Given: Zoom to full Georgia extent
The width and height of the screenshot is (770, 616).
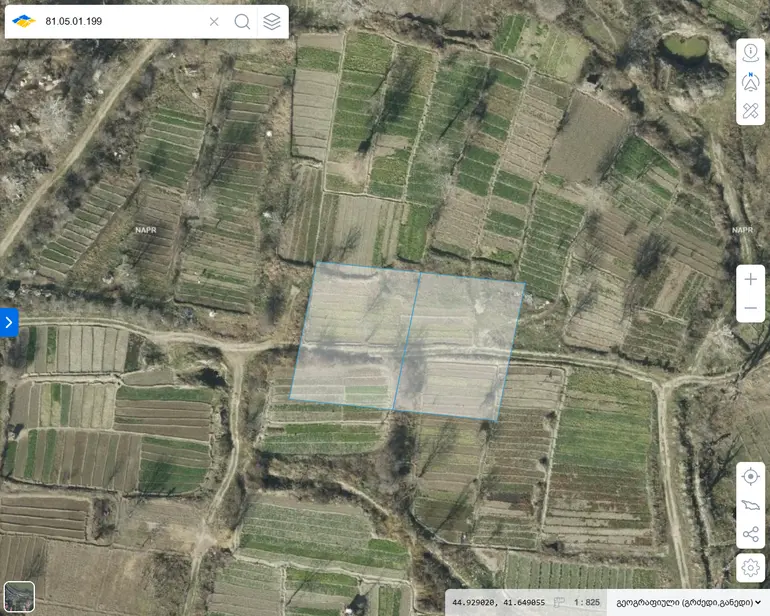Looking at the screenshot, I should click(750, 505).
